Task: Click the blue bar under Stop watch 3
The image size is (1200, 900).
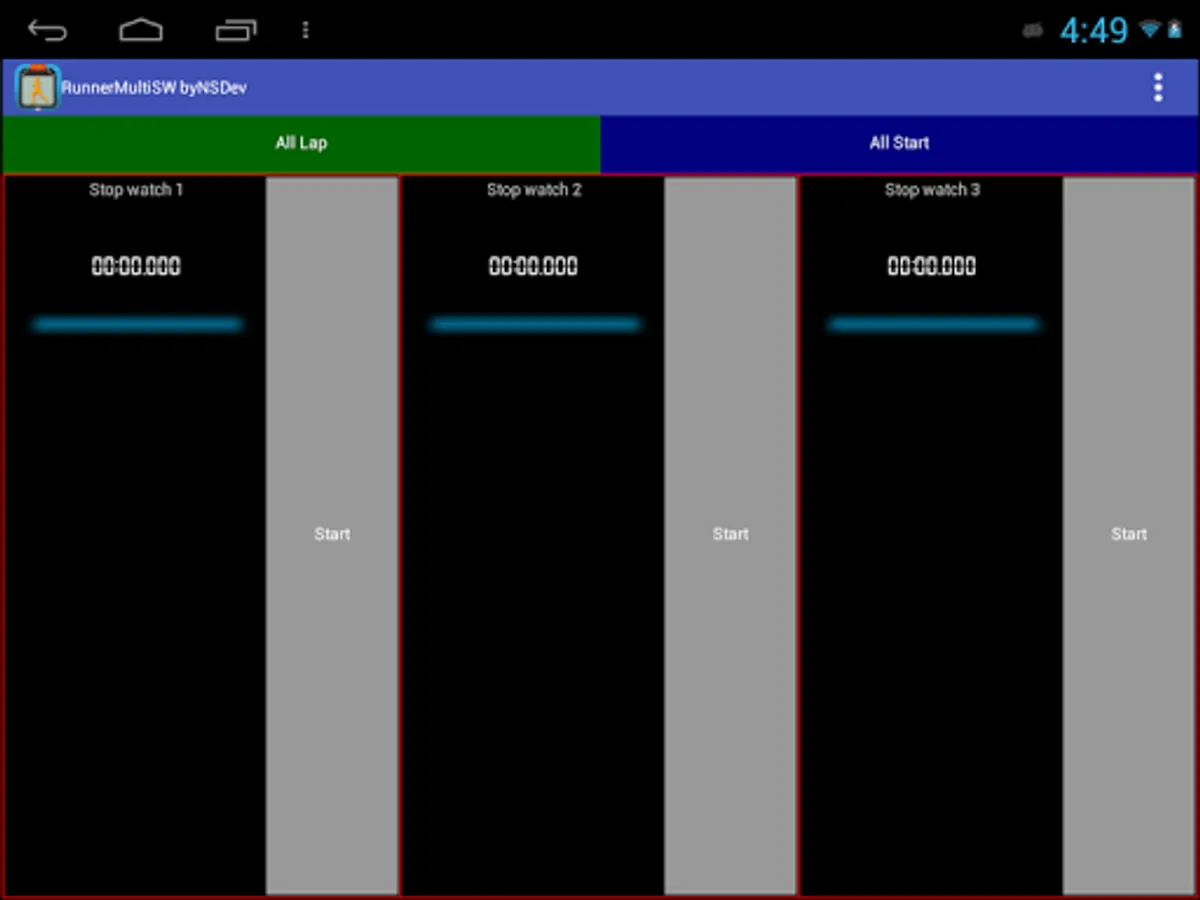Action: click(x=933, y=324)
